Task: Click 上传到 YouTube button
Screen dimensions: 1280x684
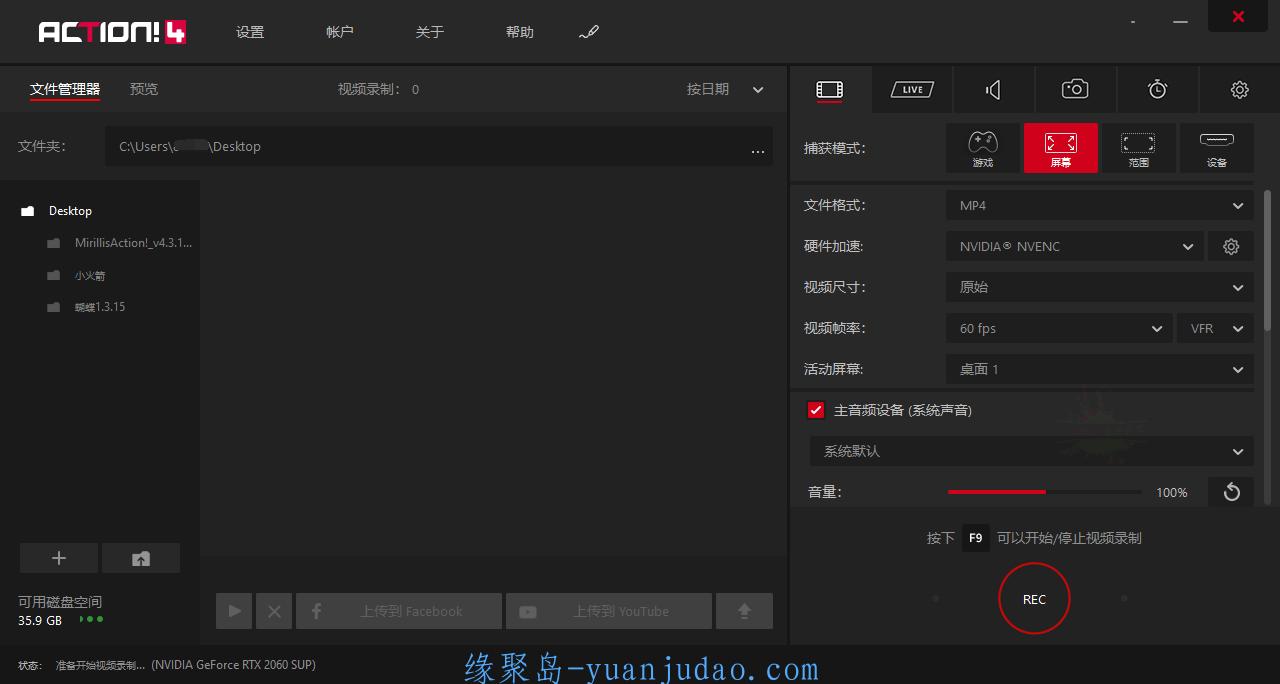Action: click(609, 611)
